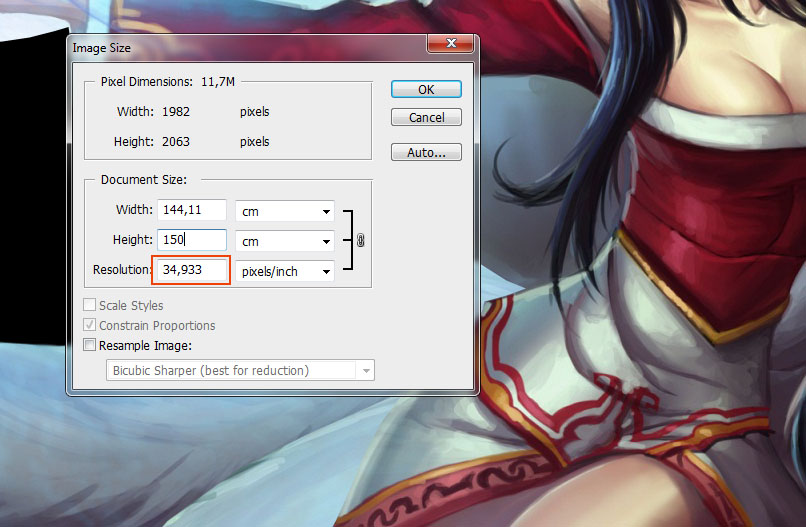Open the Width unit cm dropdown
806x527 pixels.
(x=285, y=211)
